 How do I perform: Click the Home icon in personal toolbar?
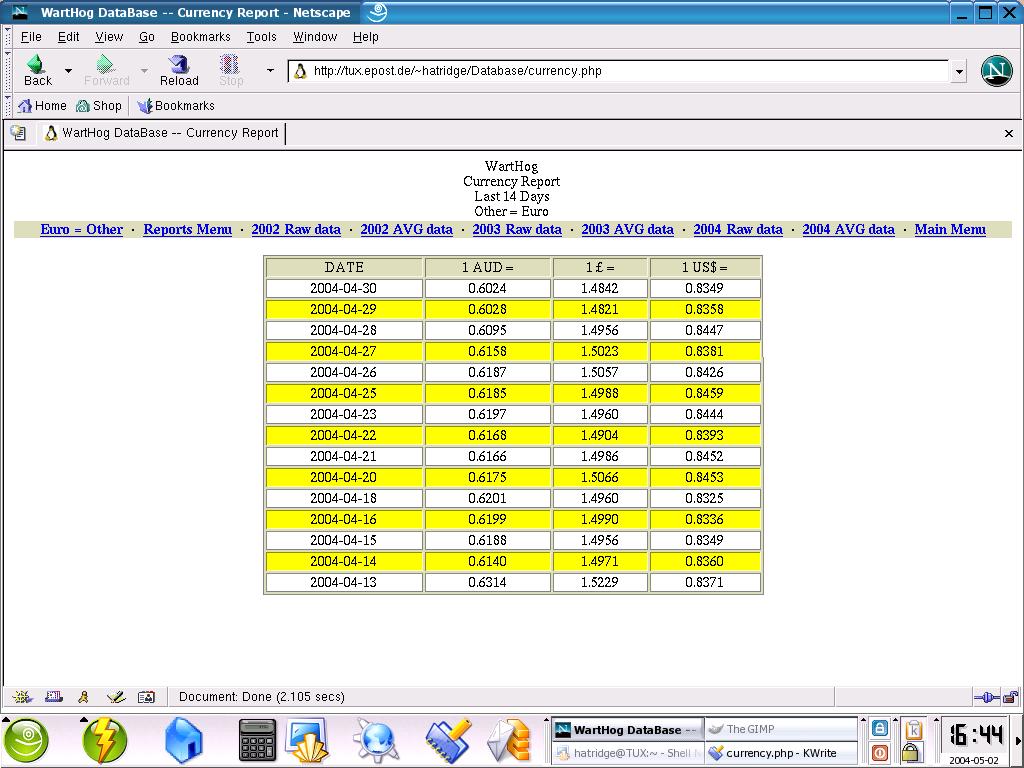[x=42, y=106]
